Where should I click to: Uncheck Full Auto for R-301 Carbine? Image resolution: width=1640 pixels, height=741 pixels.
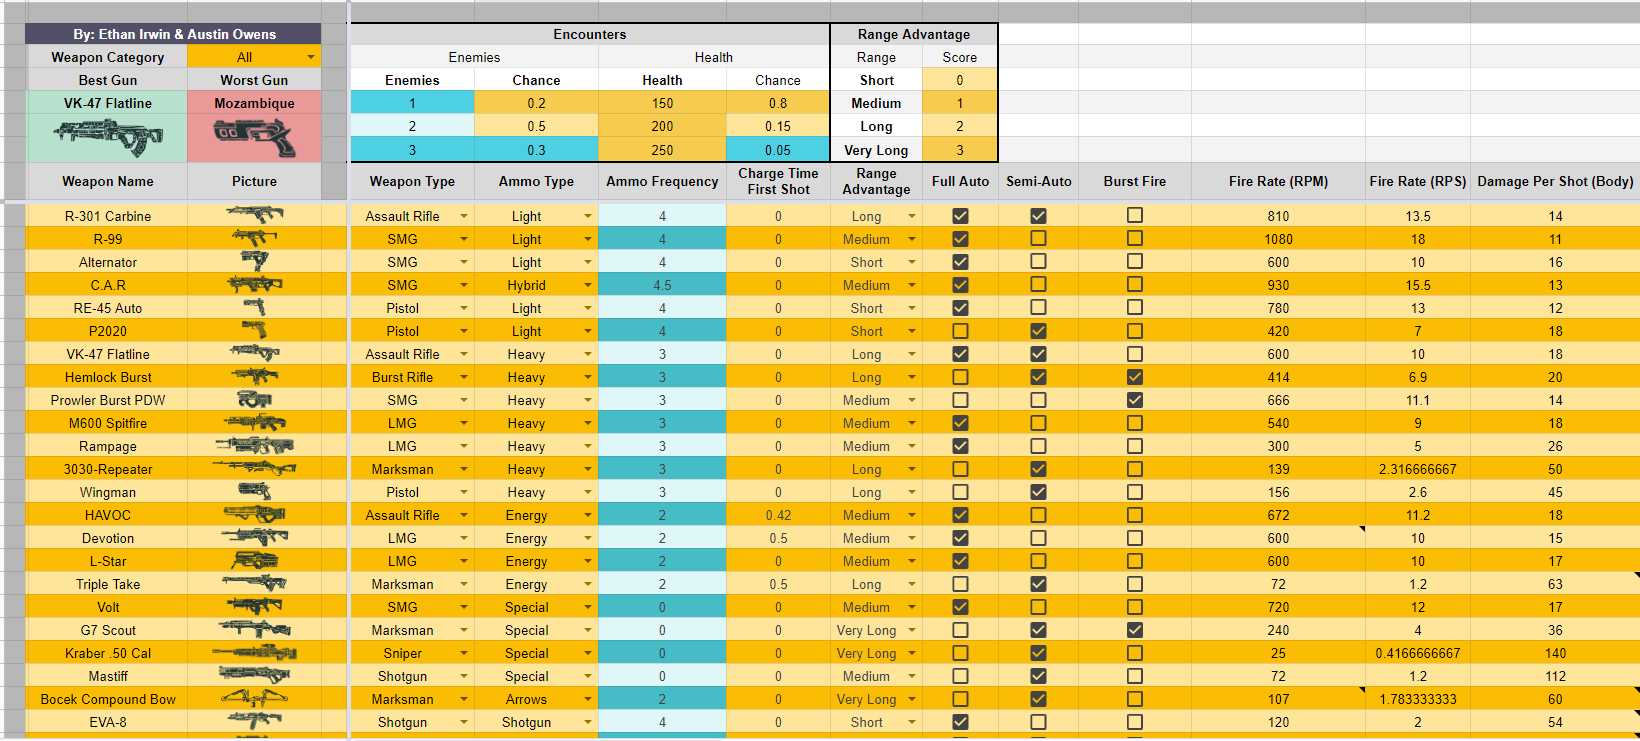pyautogui.click(x=960, y=215)
